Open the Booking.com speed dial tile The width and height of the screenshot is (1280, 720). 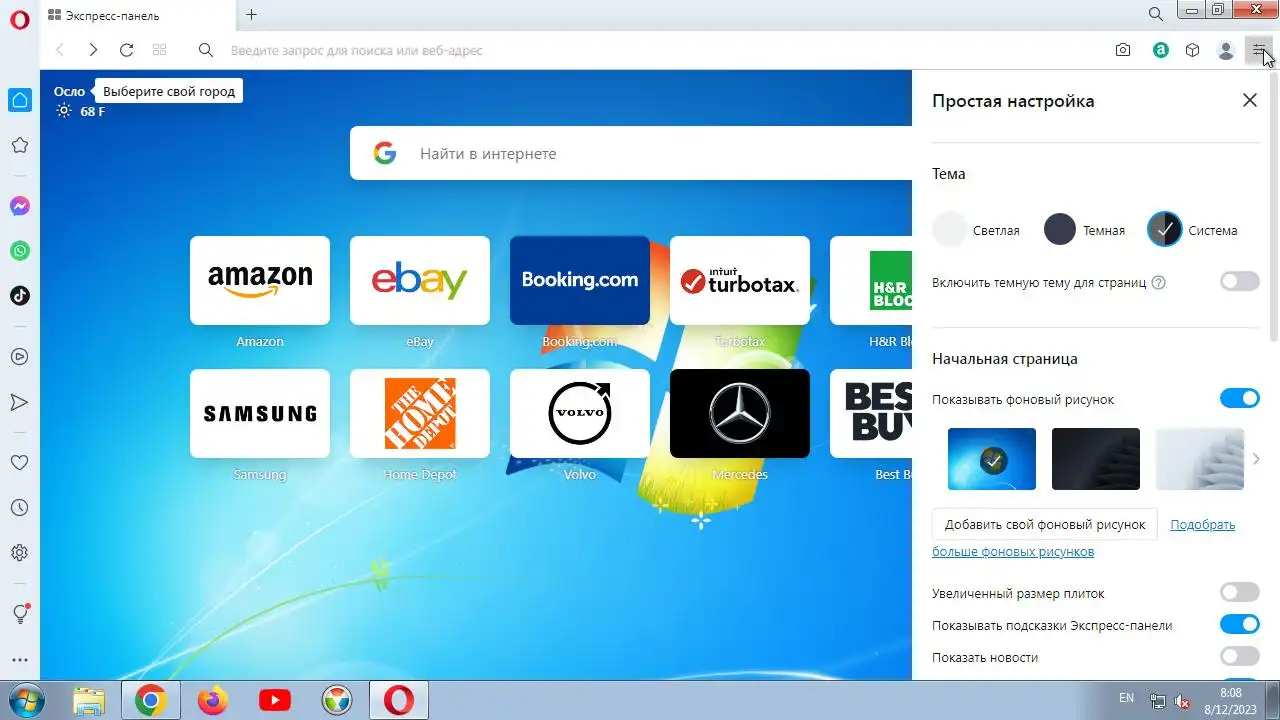580,281
